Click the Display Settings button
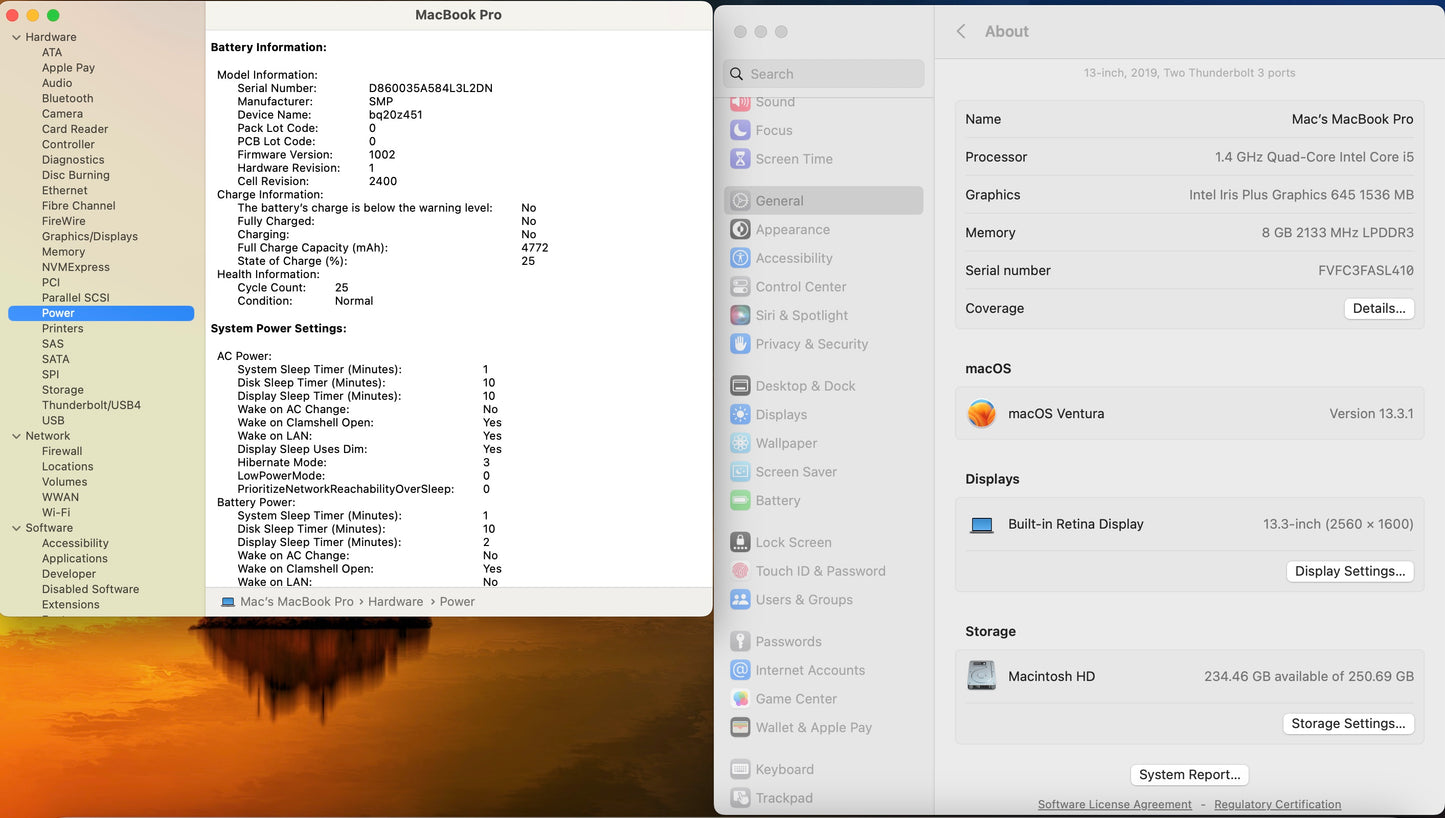The width and height of the screenshot is (1445, 818). (1349, 571)
